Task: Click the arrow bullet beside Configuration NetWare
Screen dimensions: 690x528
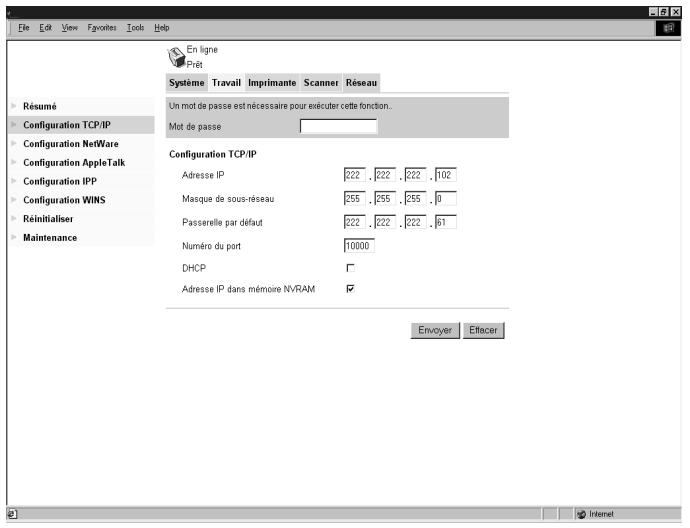Action: tap(14, 143)
